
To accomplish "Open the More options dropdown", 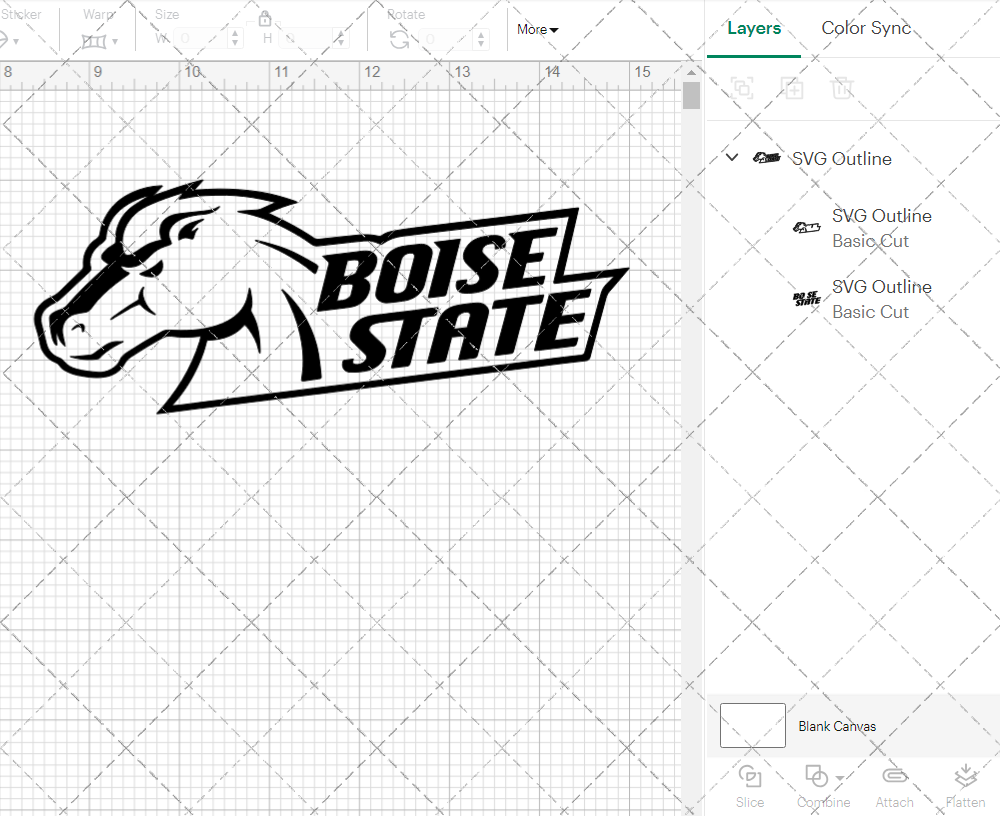I will [x=537, y=30].
